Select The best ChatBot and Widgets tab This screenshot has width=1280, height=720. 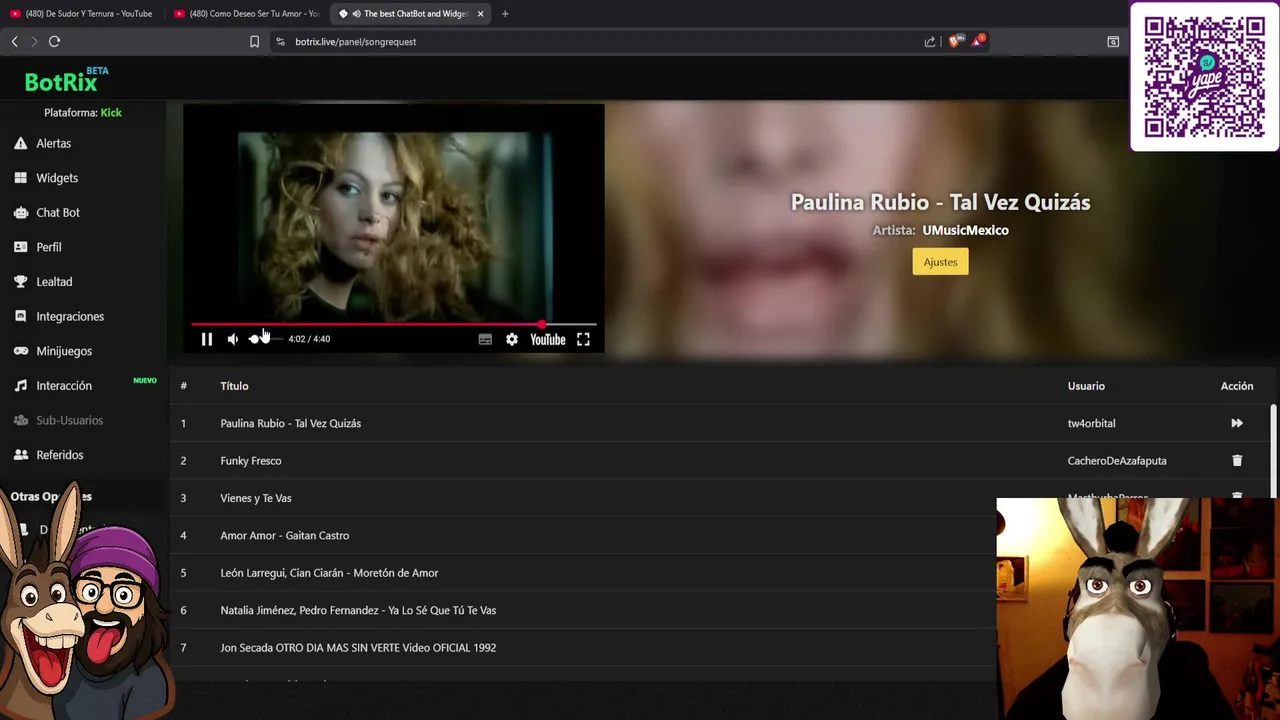click(412, 14)
